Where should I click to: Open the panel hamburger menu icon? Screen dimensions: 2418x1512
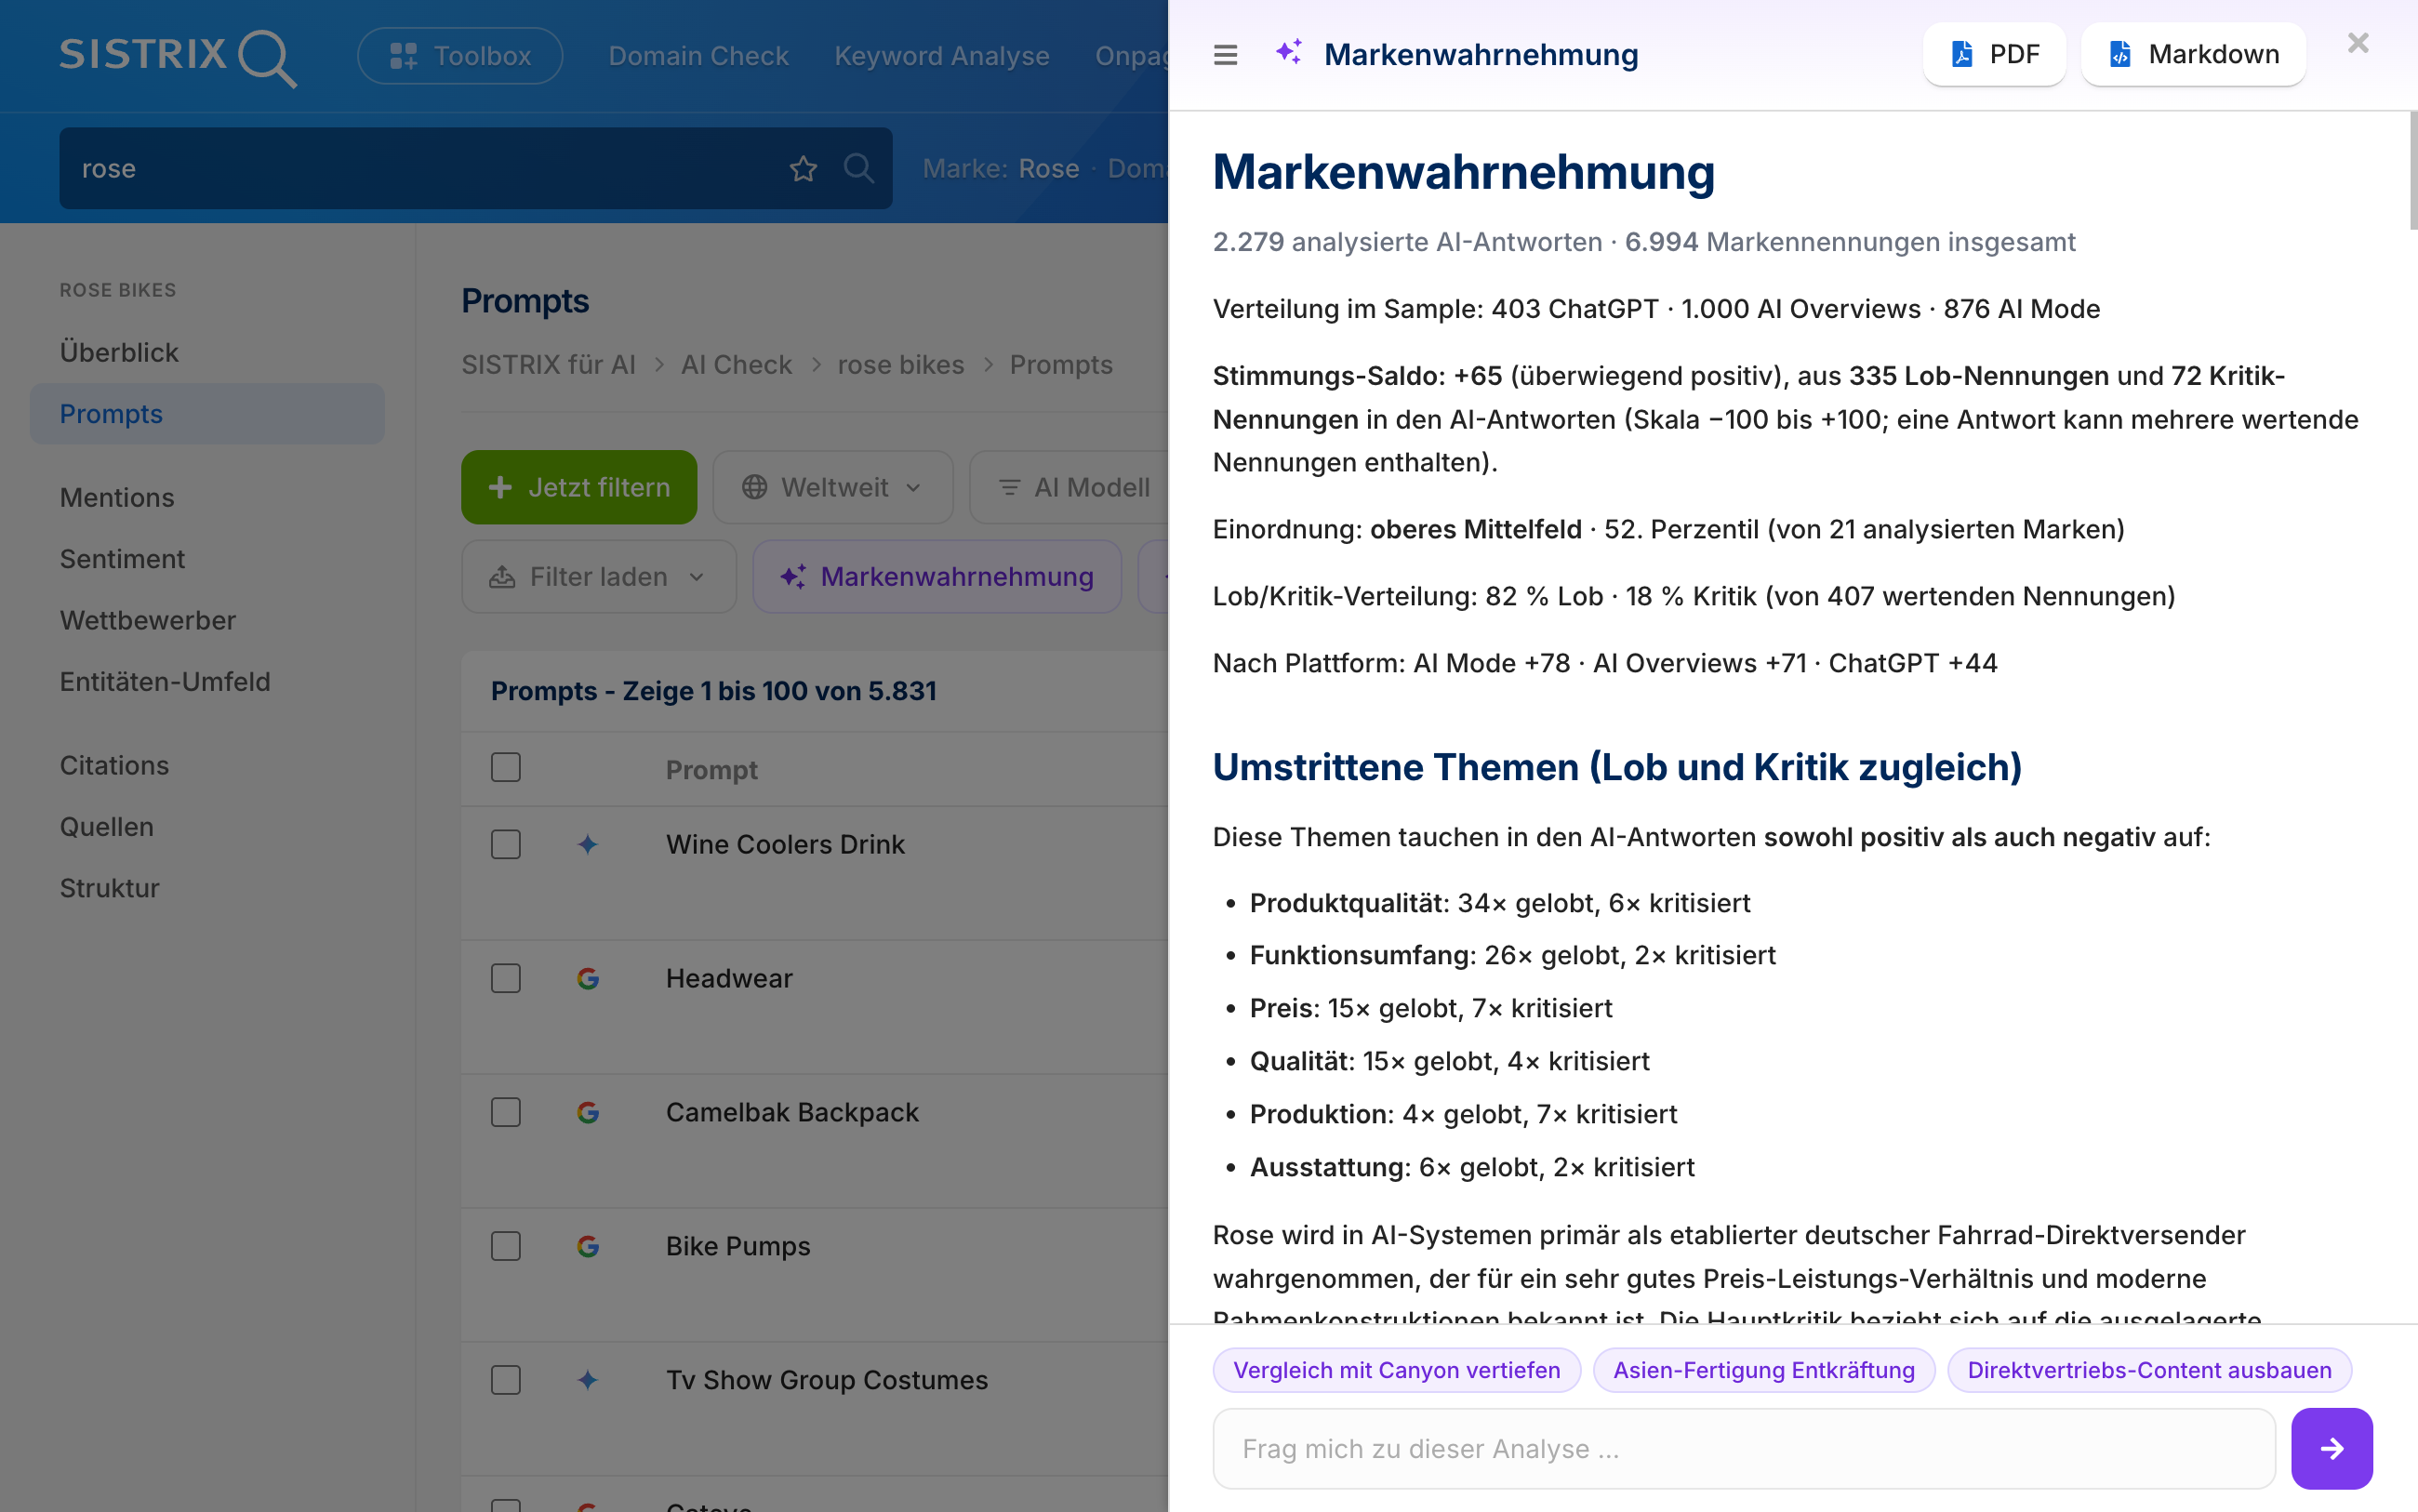click(x=1225, y=54)
